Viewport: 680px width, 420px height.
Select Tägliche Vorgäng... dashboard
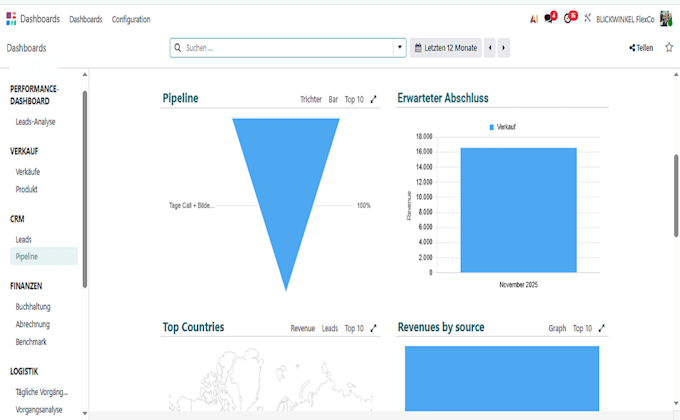coord(42,392)
